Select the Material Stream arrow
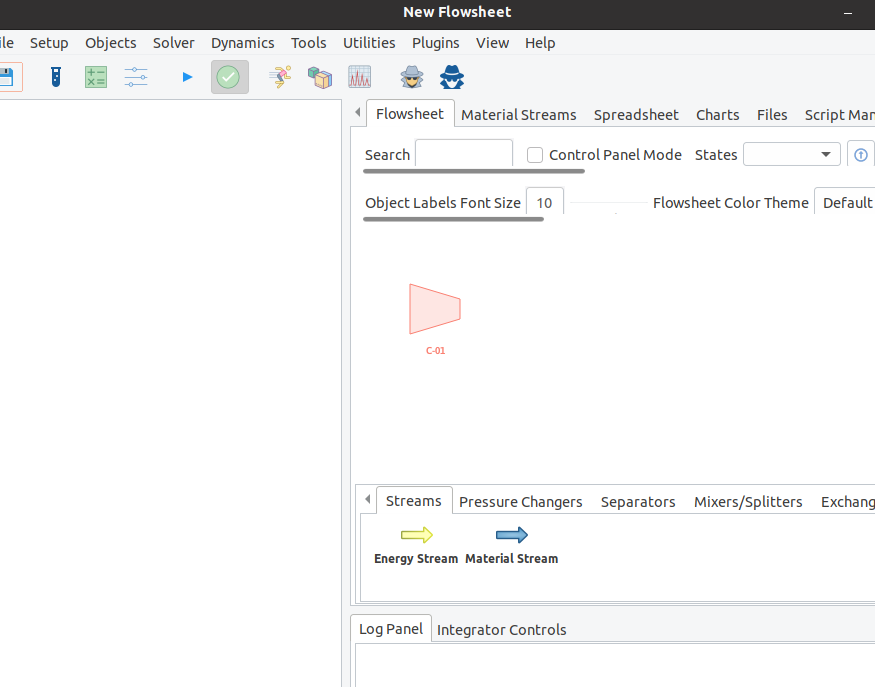The height and width of the screenshot is (687, 875). 512,535
